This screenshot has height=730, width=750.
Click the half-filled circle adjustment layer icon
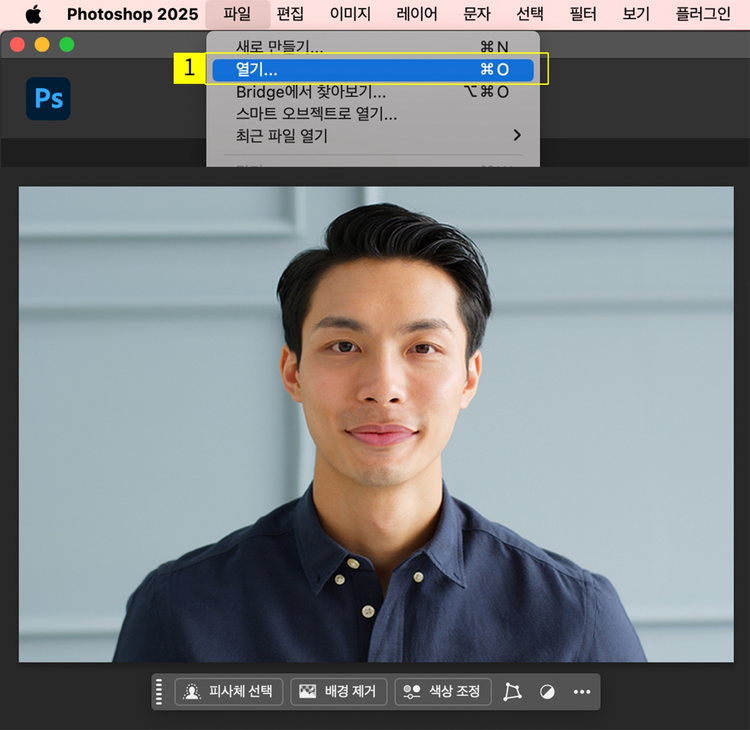click(547, 692)
